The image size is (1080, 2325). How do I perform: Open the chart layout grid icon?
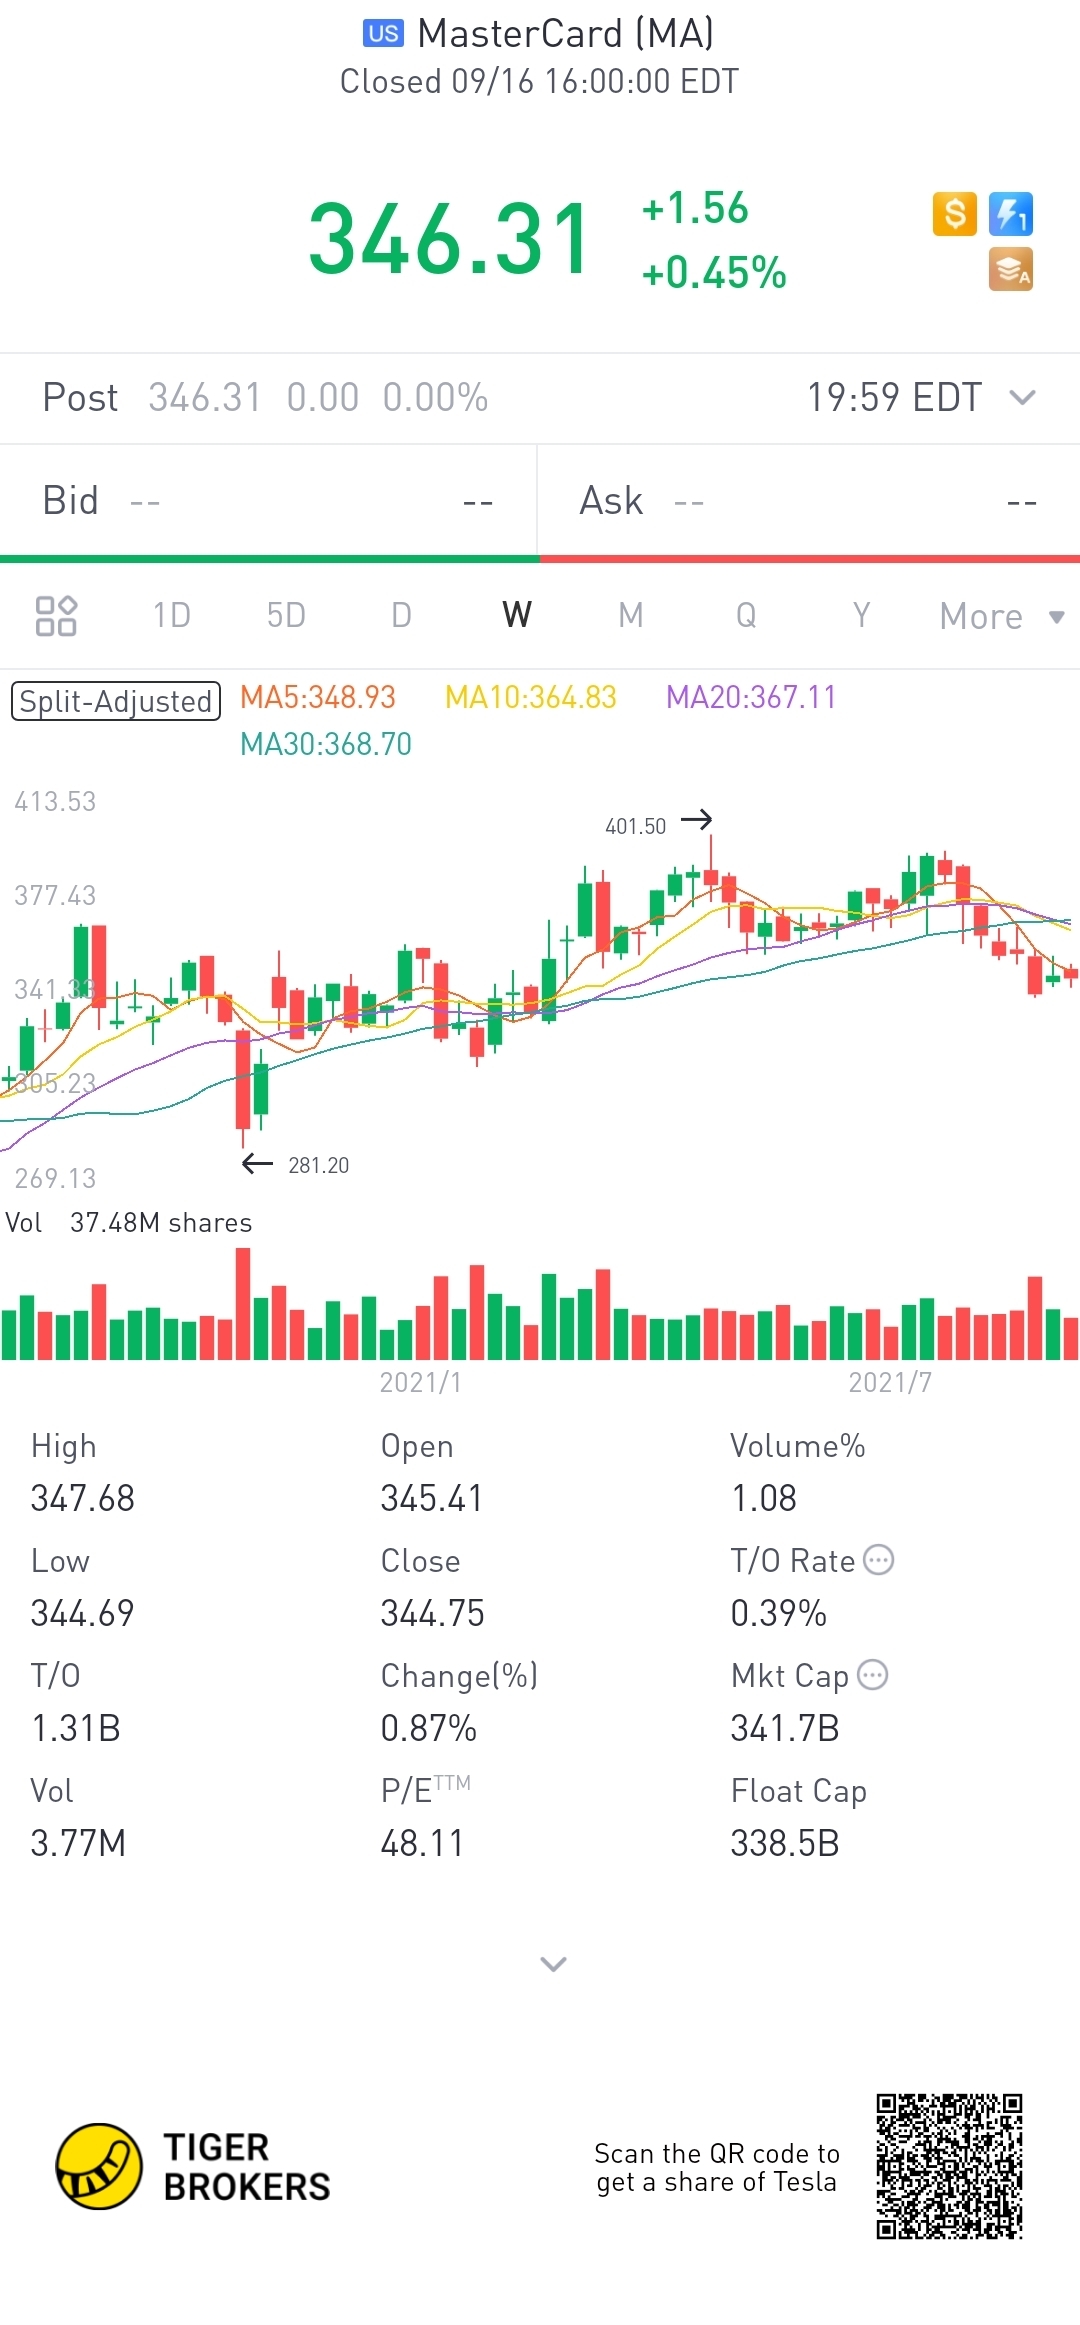point(56,616)
